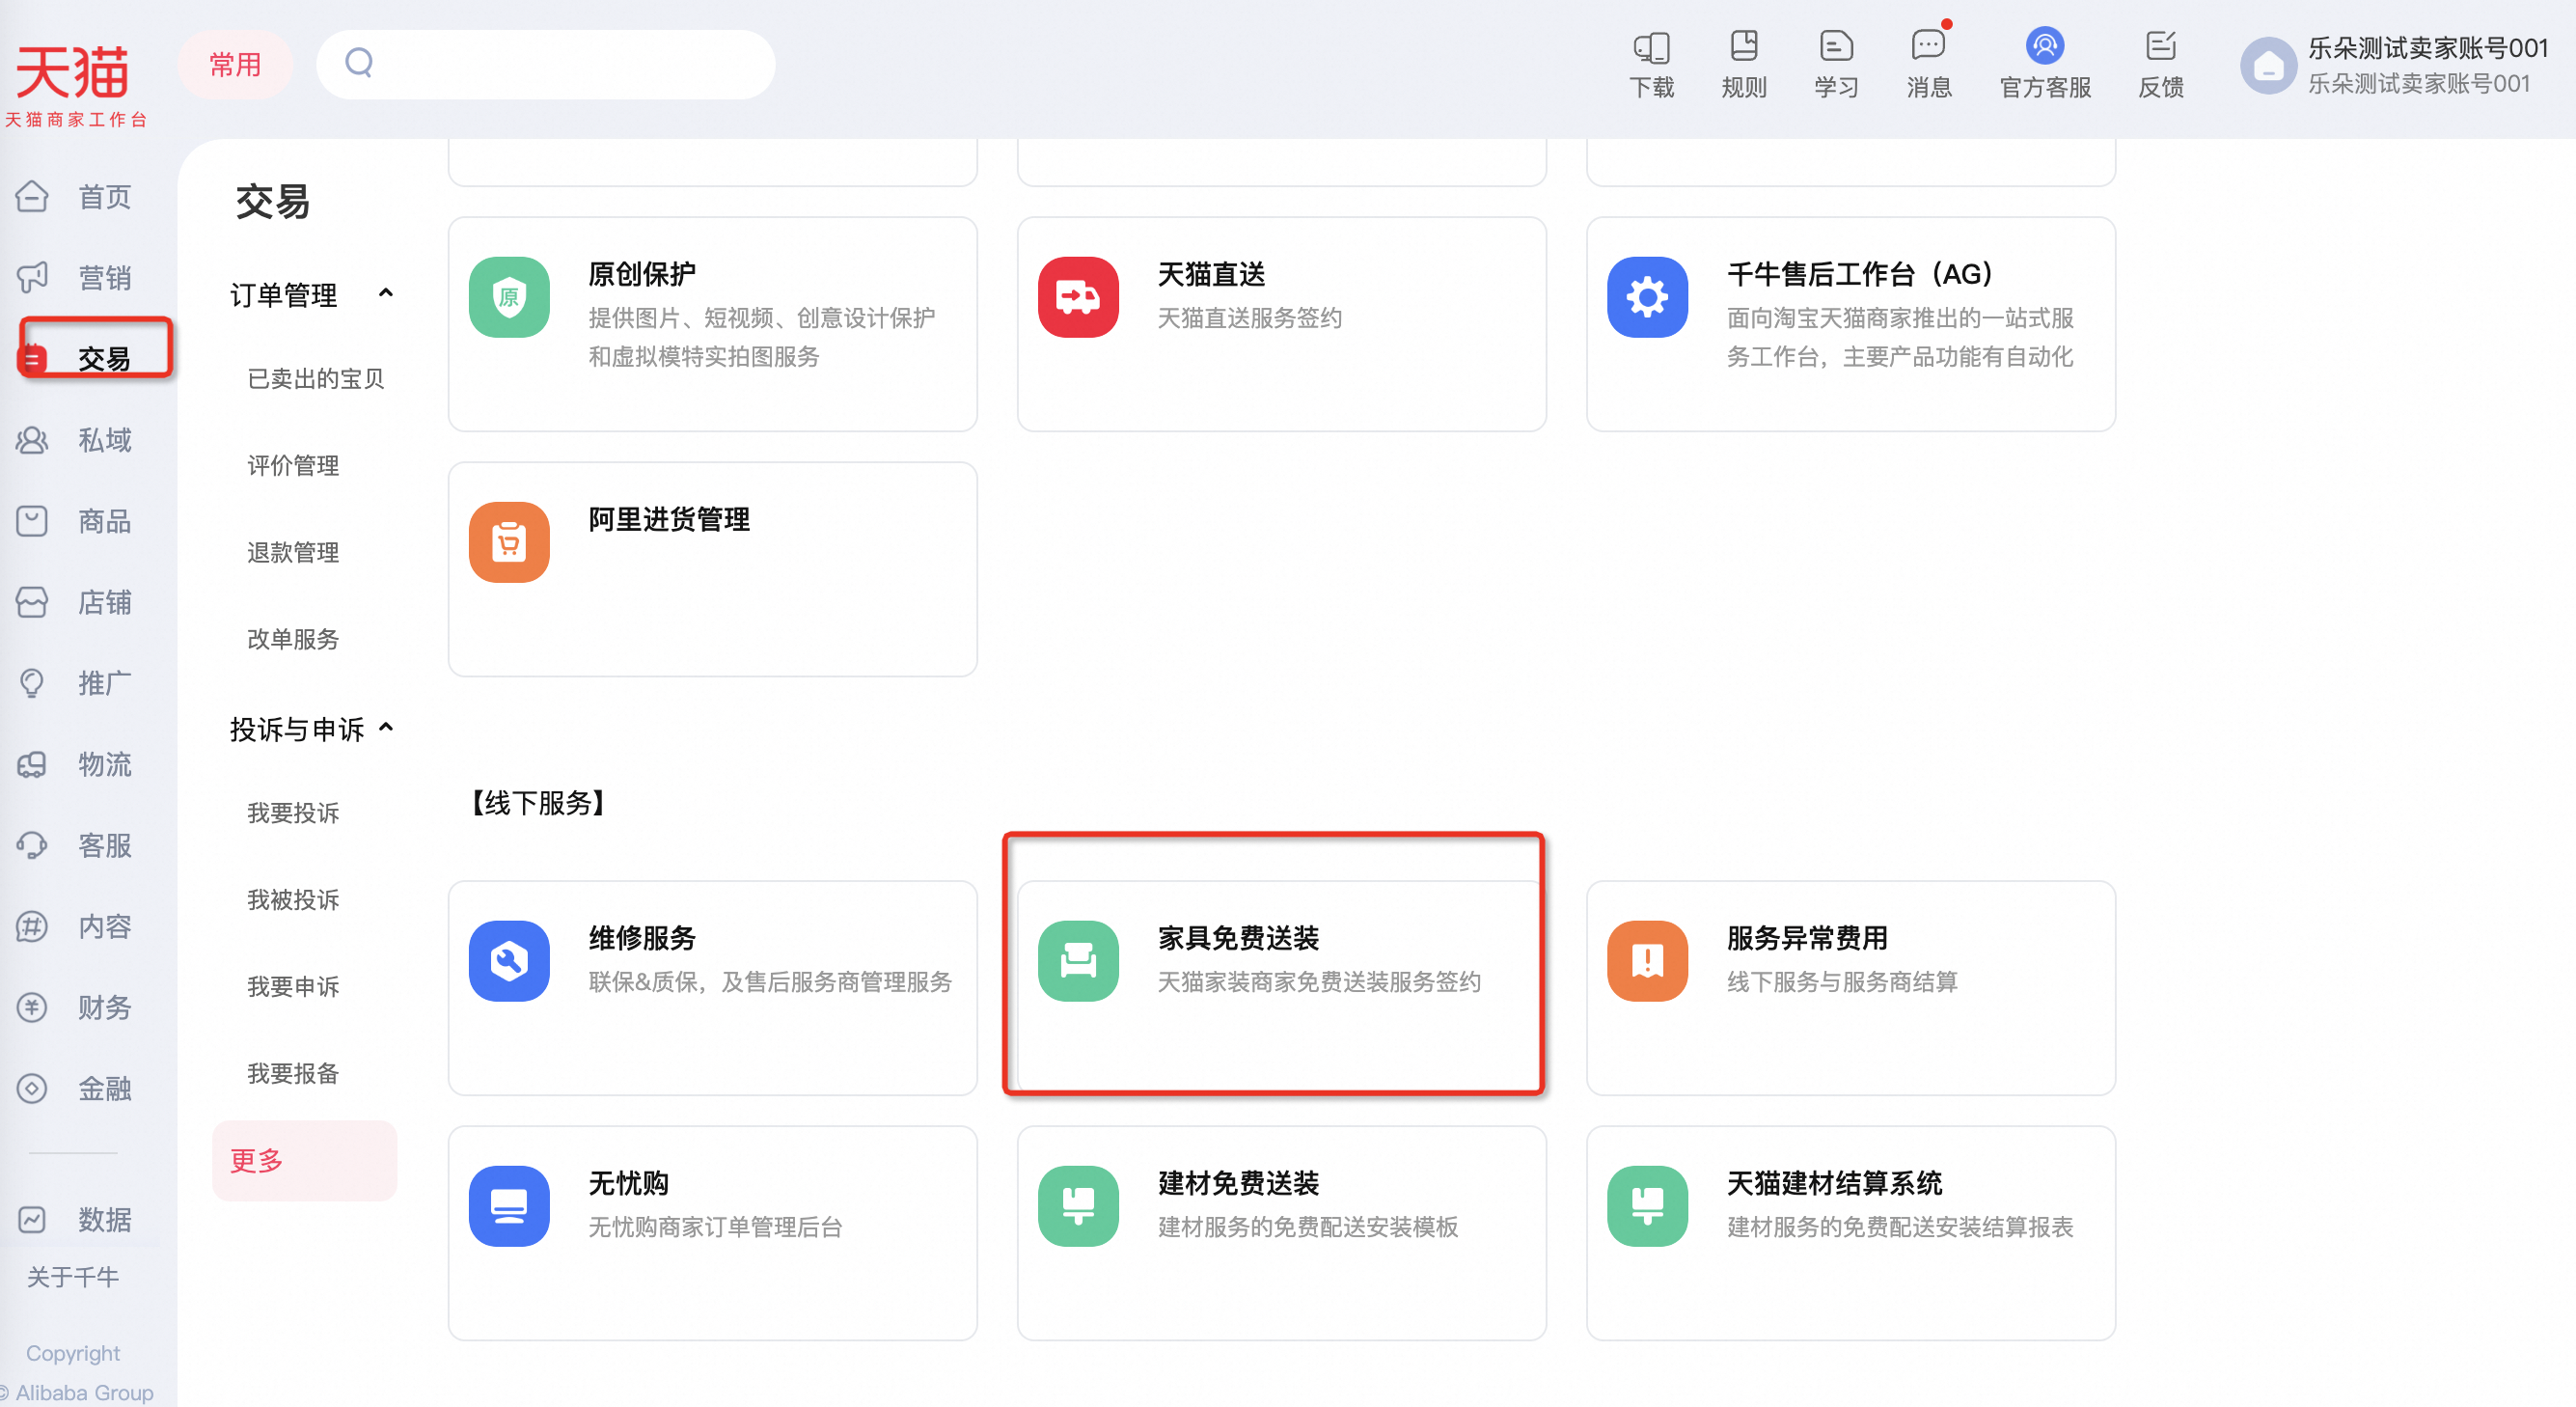The height and width of the screenshot is (1407, 2576).
Task: Open 我被投诉 submenu item
Action: click(x=293, y=901)
